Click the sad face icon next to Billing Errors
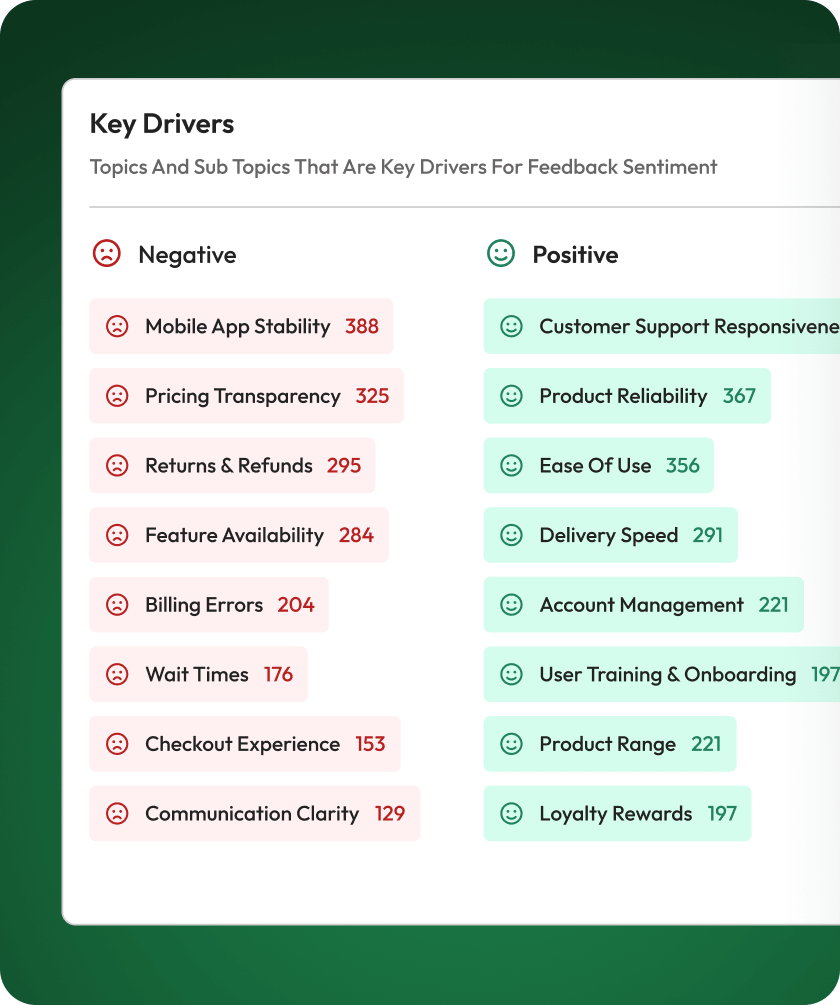The width and height of the screenshot is (840, 1005). pyautogui.click(x=117, y=605)
